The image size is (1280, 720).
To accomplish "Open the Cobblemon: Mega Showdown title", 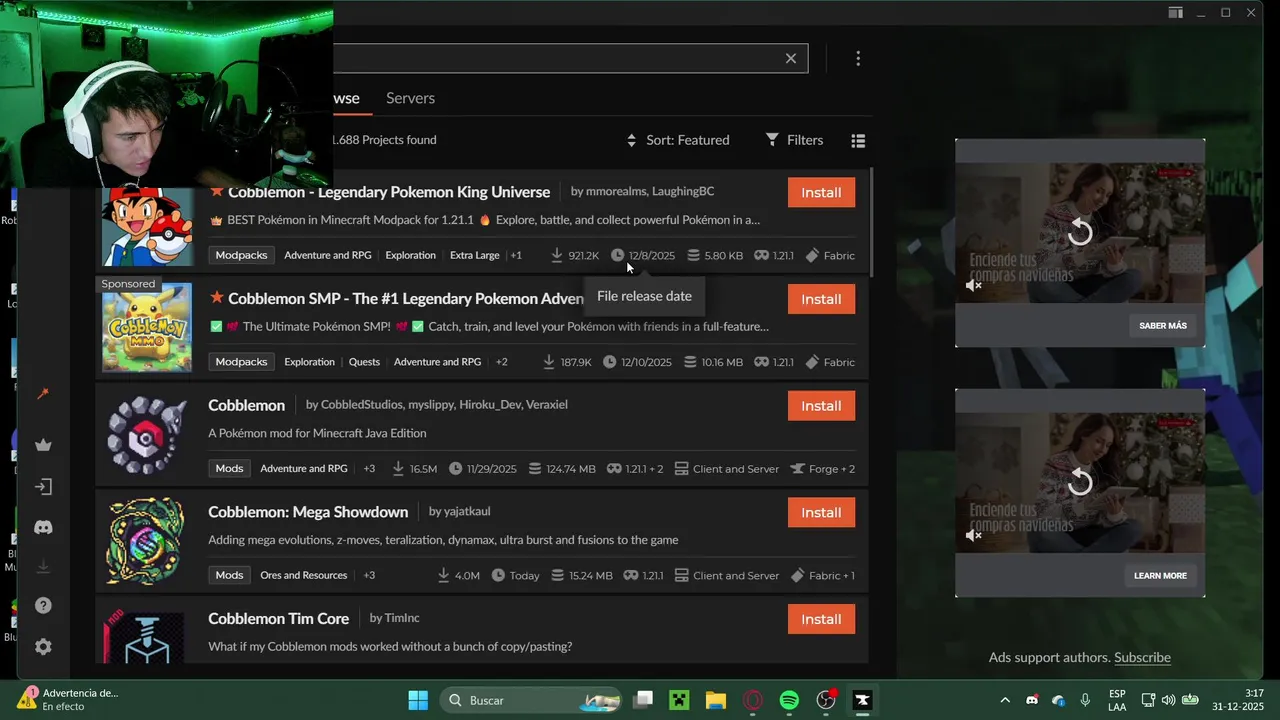I will (308, 512).
